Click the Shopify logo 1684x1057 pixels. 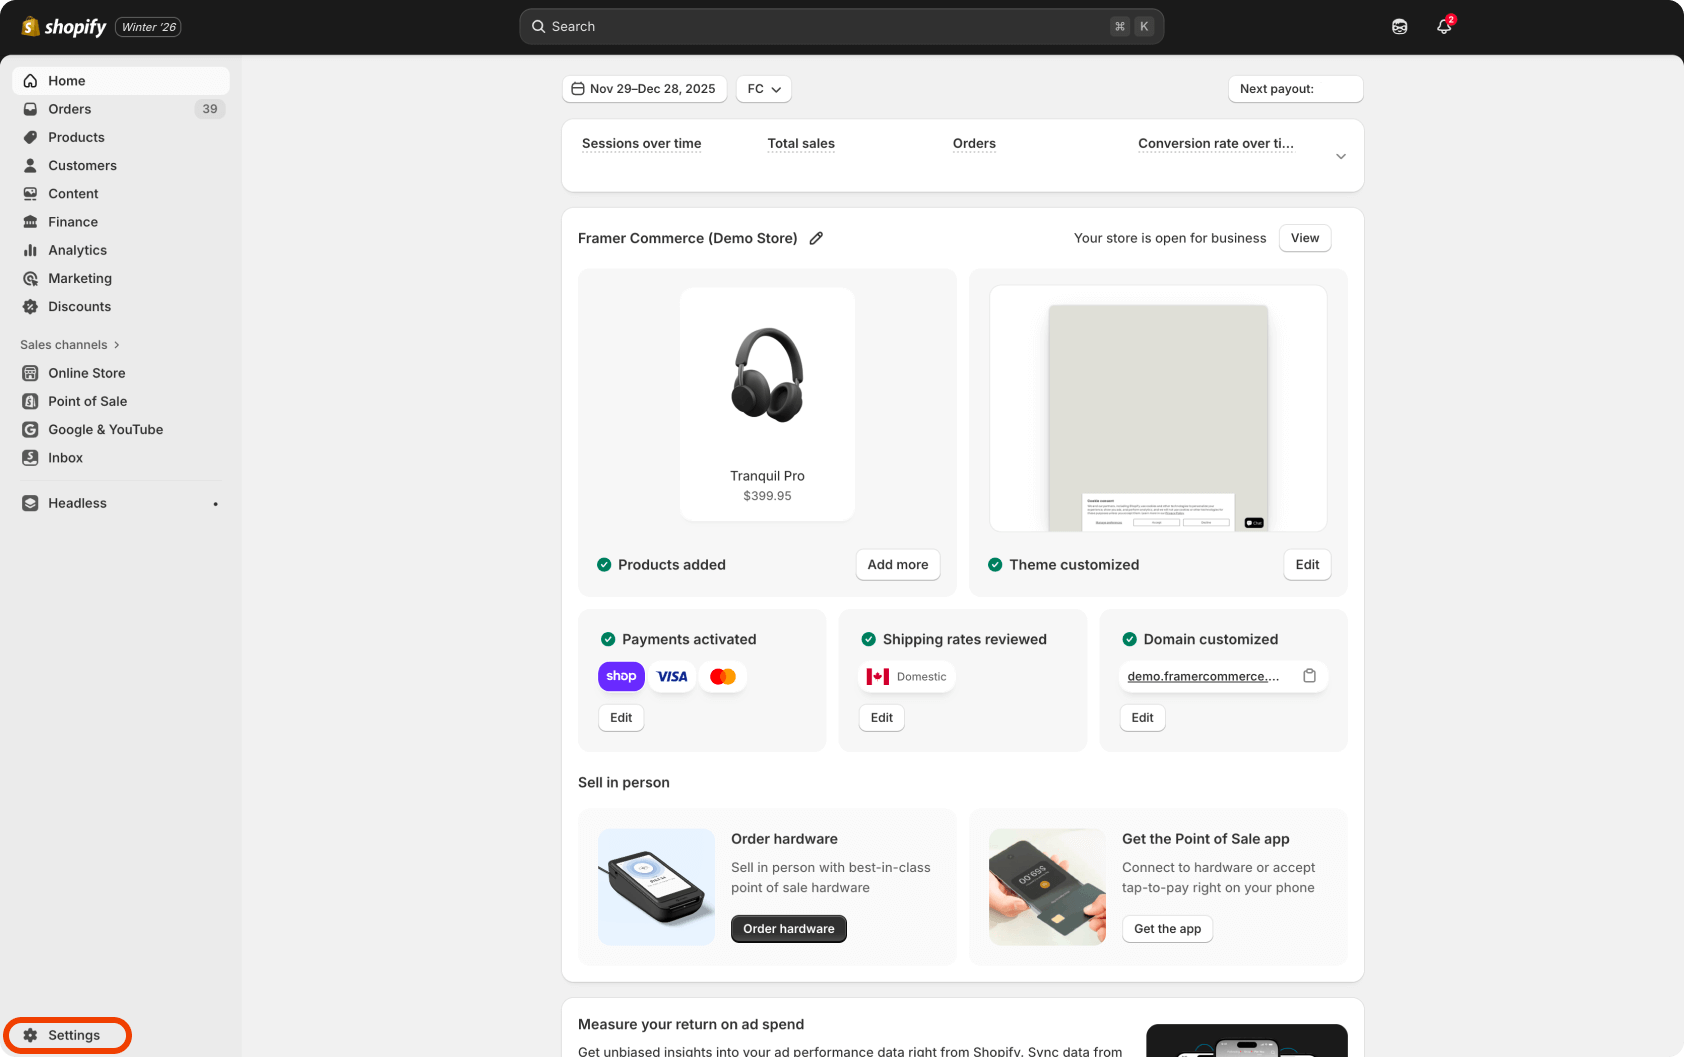(64, 27)
